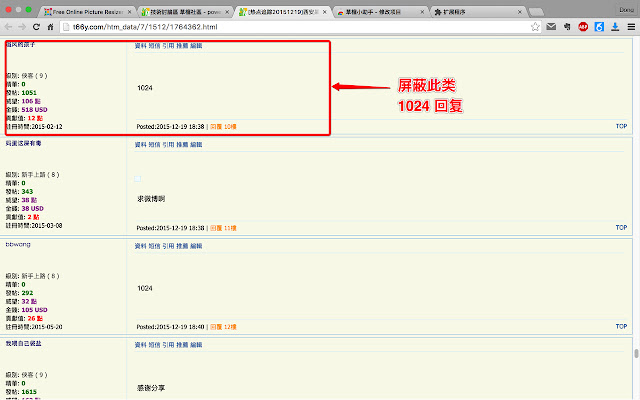Click the 1615 post count in bottom profile
This screenshot has width=640, height=400.
point(29,392)
